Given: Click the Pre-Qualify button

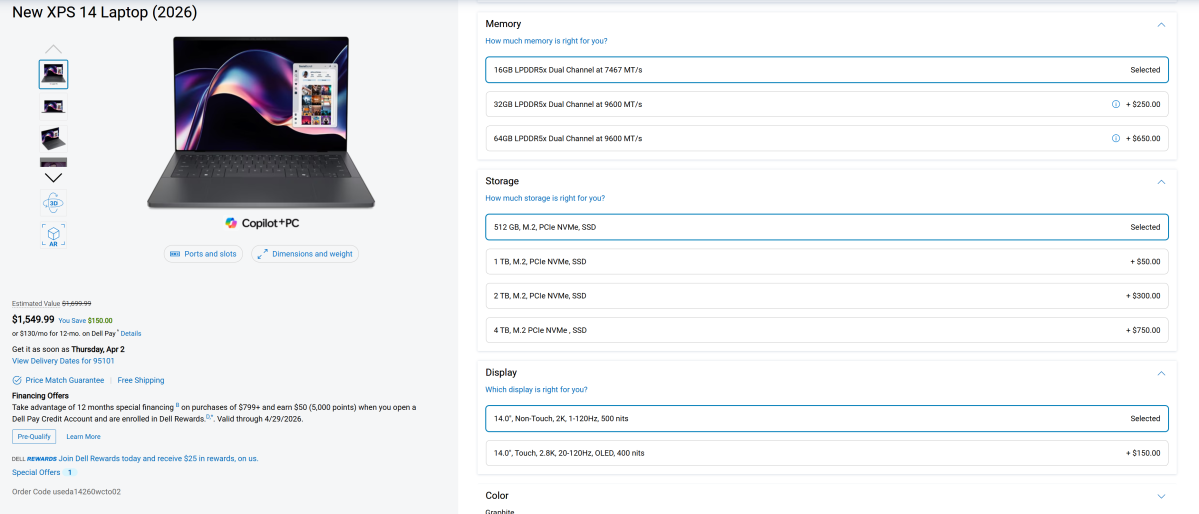Looking at the screenshot, I should click(x=34, y=436).
